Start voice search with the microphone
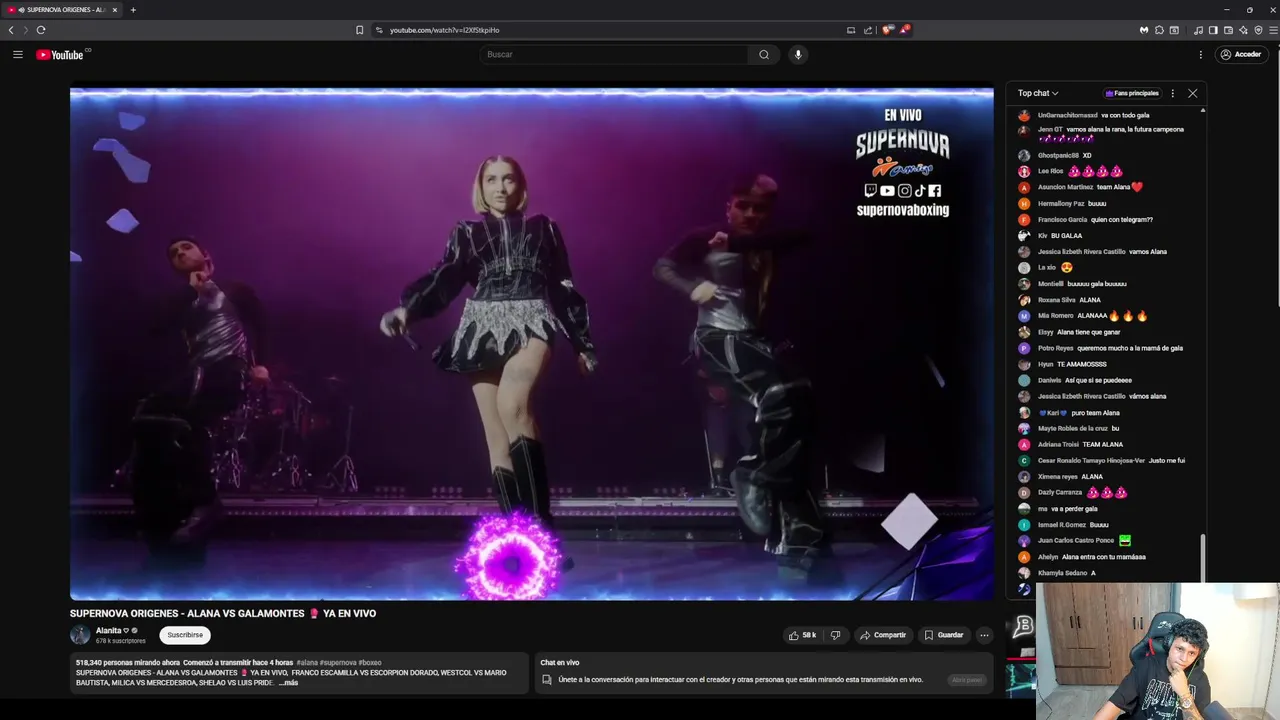1280x720 pixels. click(798, 54)
